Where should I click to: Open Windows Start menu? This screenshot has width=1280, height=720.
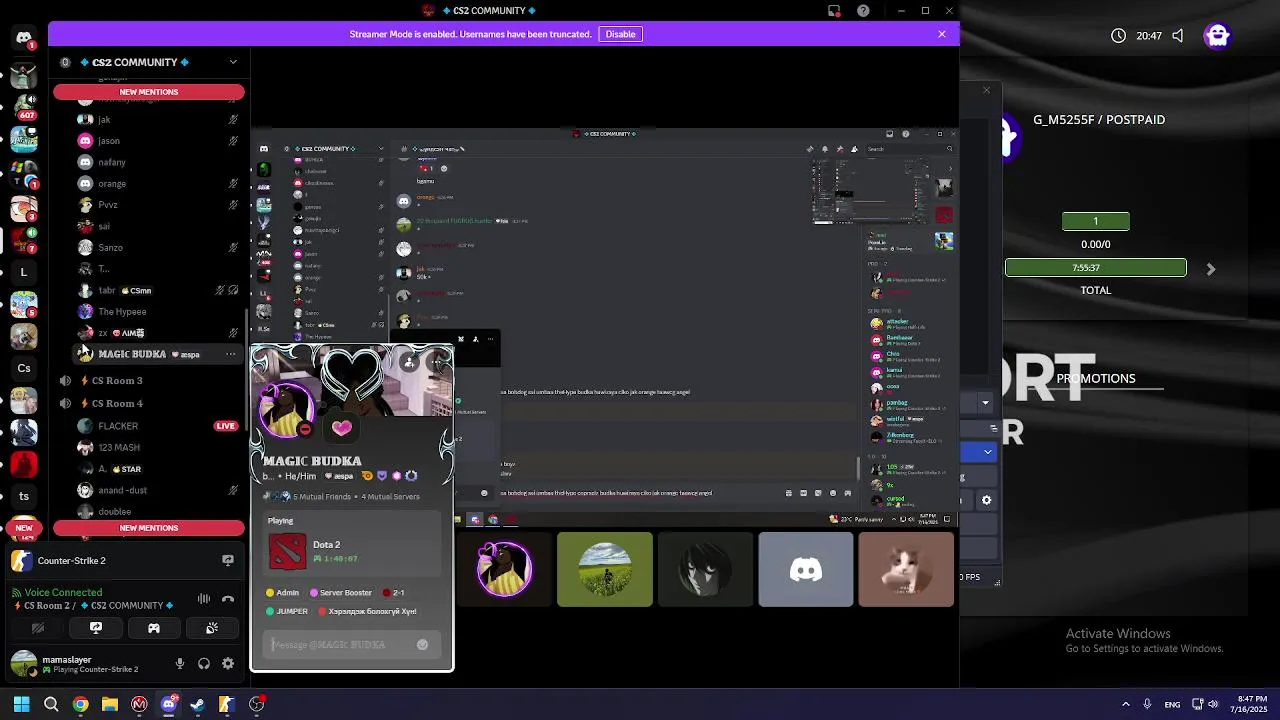pyautogui.click(x=21, y=704)
